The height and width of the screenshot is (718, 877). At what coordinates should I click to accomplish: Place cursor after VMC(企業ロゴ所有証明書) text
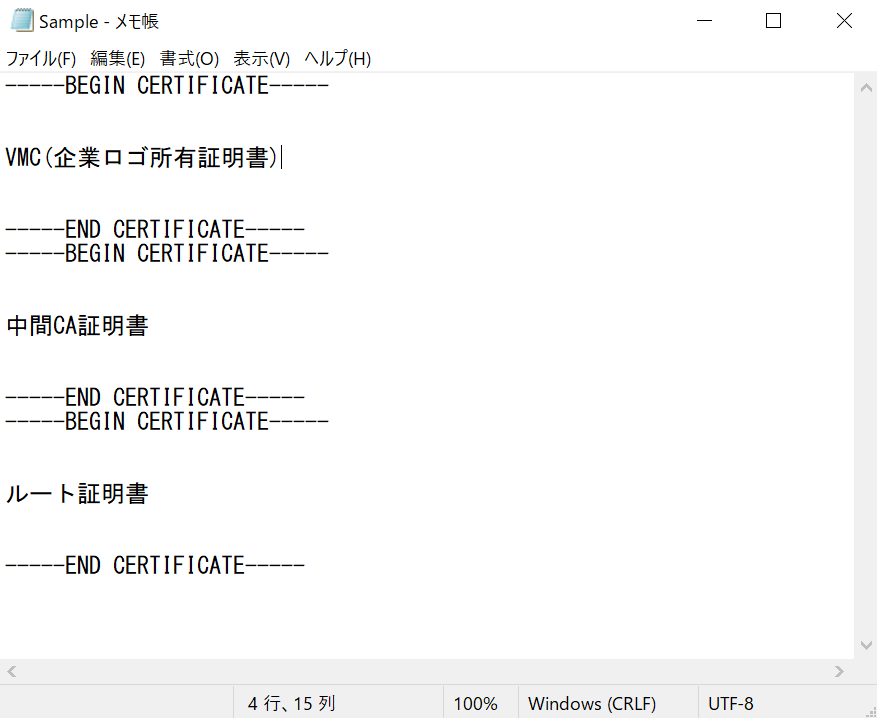click(x=281, y=158)
